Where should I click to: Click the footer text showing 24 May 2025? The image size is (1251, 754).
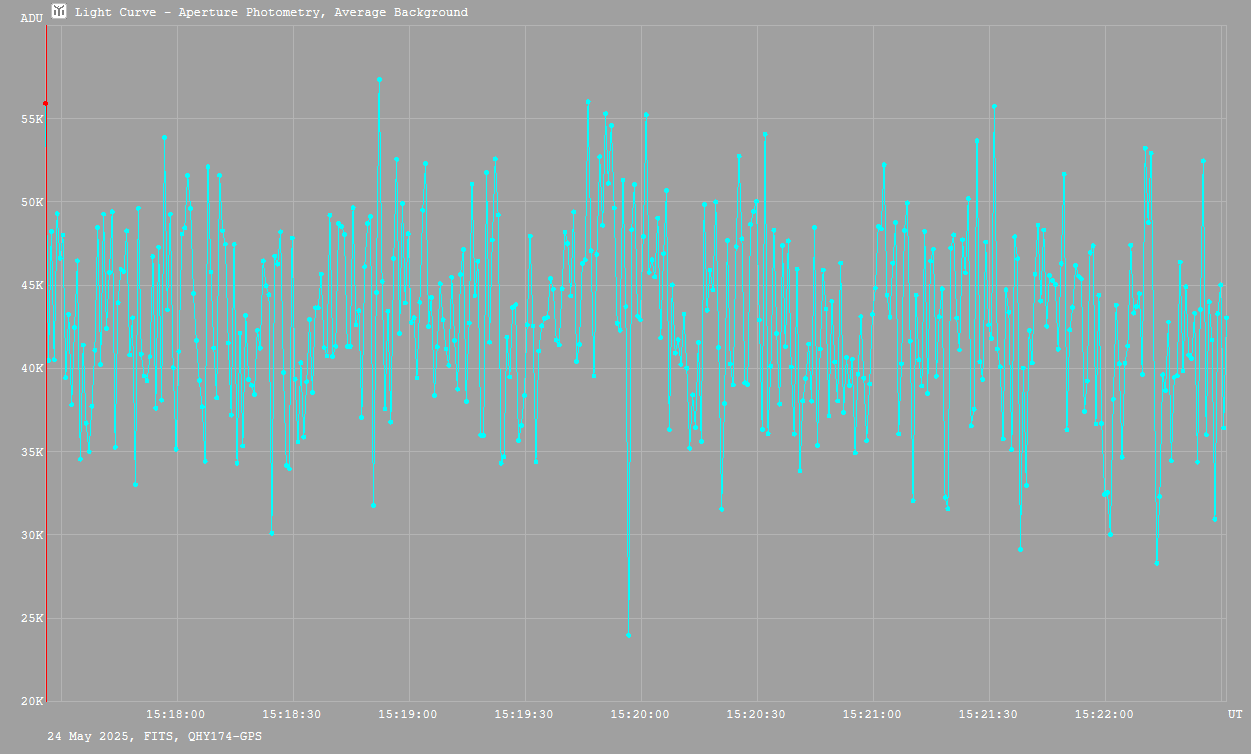click(x=155, y=736)
